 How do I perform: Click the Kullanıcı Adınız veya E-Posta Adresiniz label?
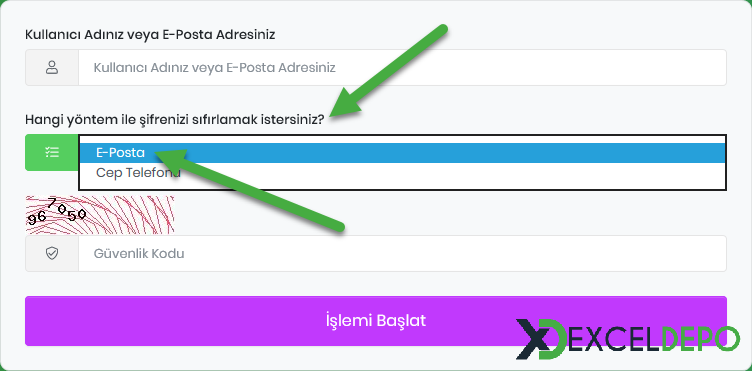tap(150, 35)
